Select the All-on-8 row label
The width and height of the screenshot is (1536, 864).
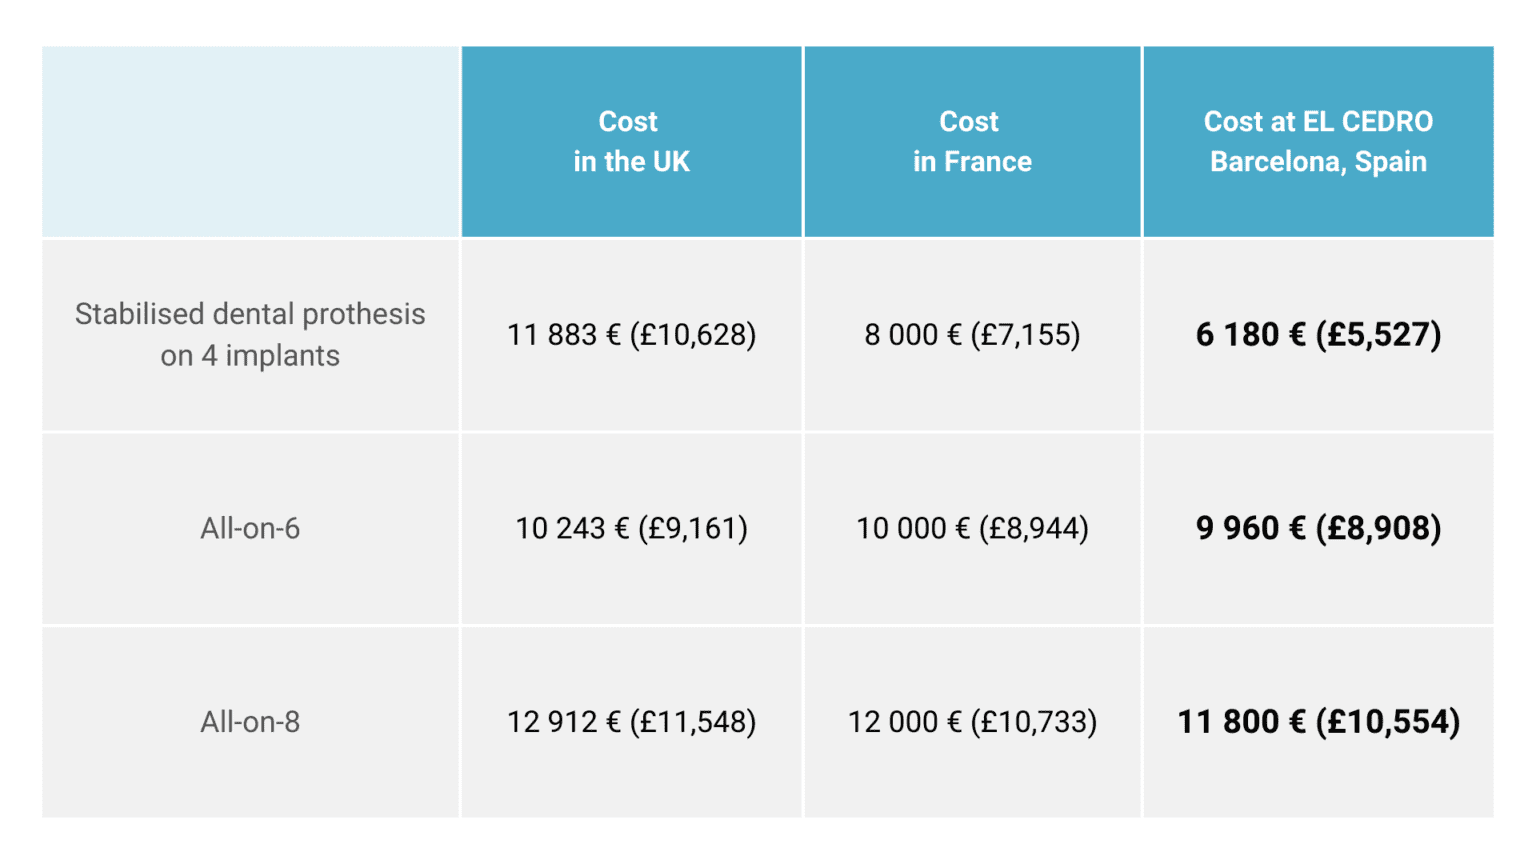pyautogui.click(x=250, y=722)
